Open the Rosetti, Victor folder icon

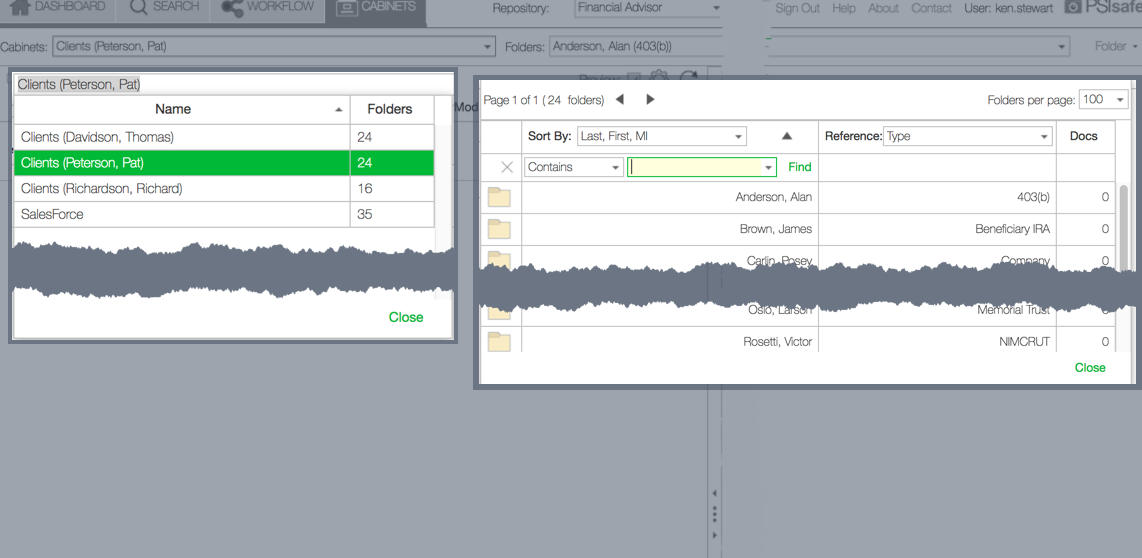(499, 342)
